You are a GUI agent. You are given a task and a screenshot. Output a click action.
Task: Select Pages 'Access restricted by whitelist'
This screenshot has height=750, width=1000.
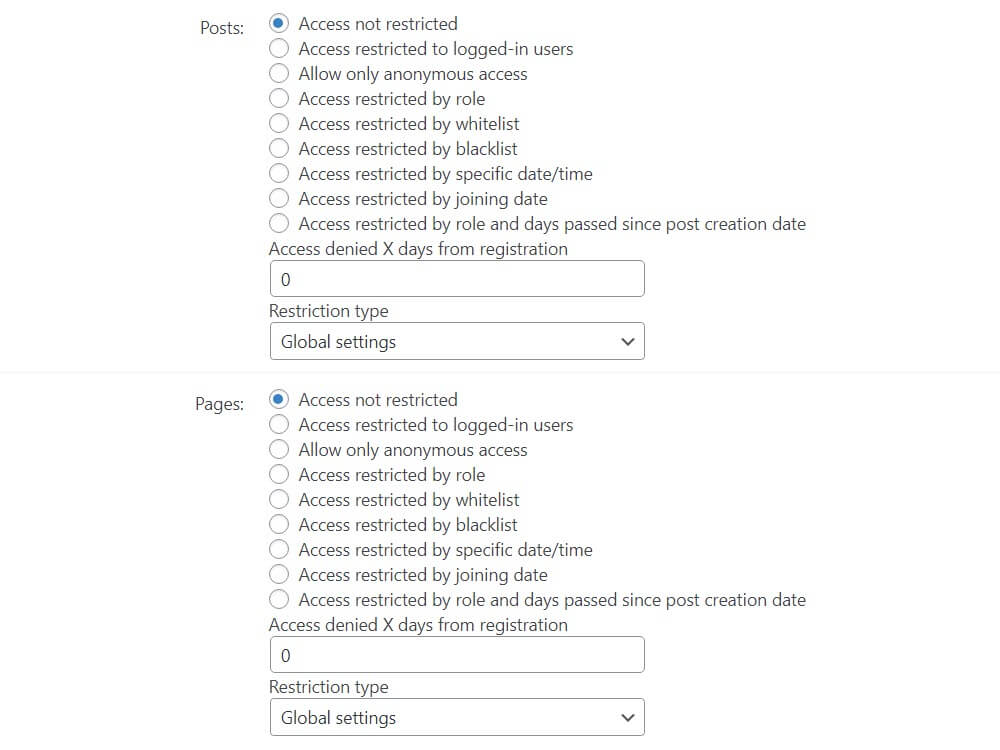280,499
